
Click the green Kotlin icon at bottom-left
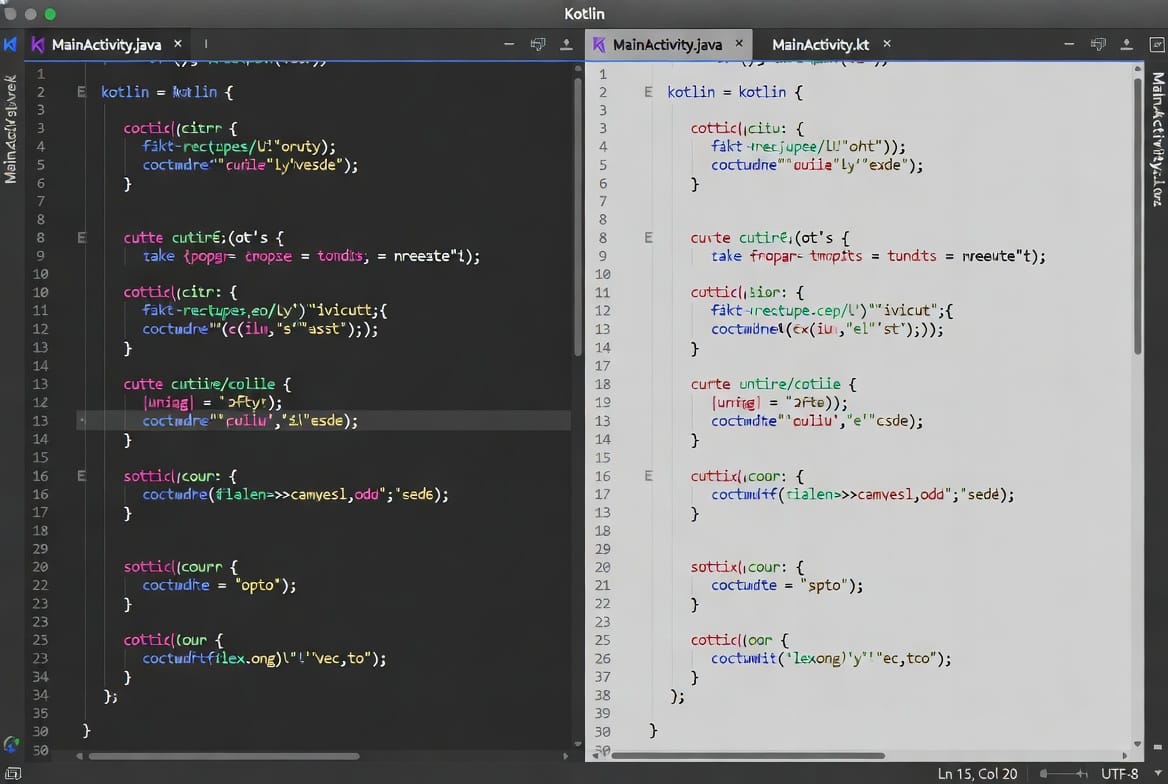point(12,744)
